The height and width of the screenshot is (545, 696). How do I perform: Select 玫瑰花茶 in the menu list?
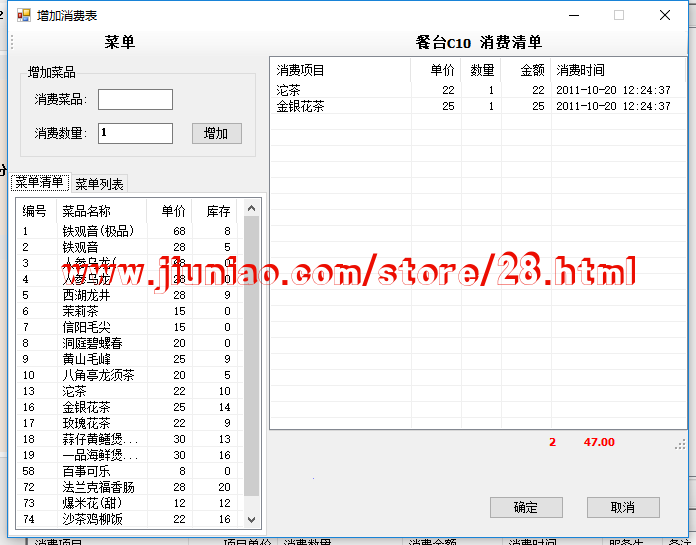(x=130, y=423)
